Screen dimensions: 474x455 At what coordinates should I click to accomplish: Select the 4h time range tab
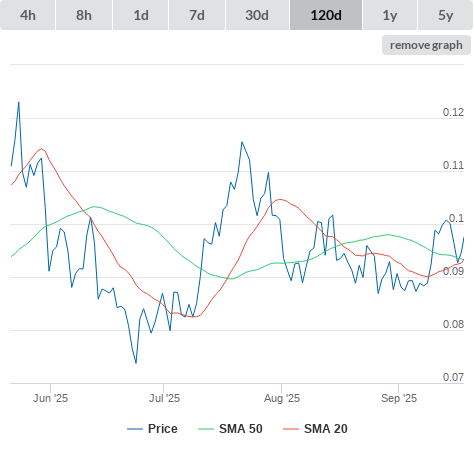(28, 15)
